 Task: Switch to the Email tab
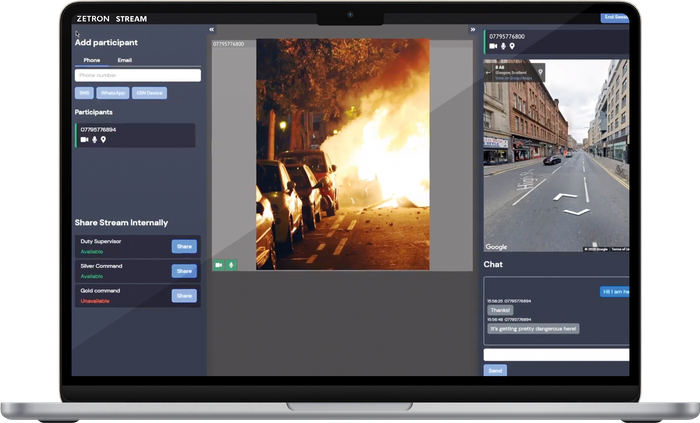click(124, 60)
